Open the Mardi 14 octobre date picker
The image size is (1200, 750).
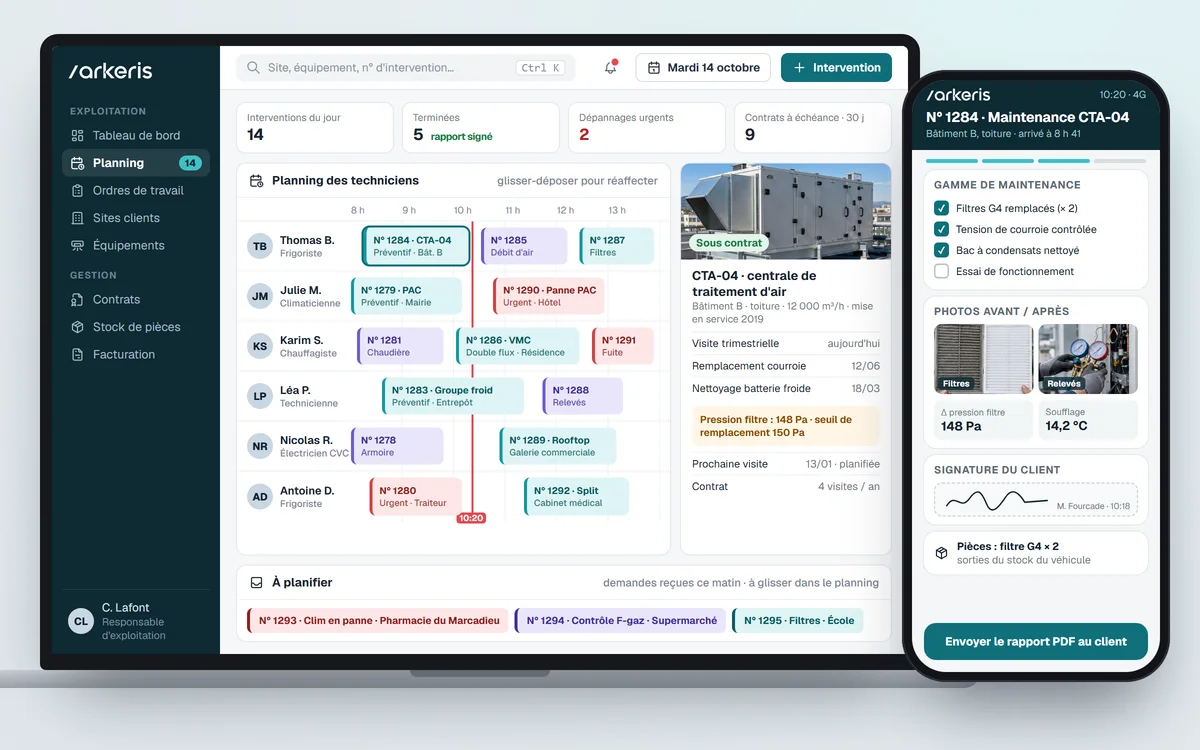tap(703, 68)
